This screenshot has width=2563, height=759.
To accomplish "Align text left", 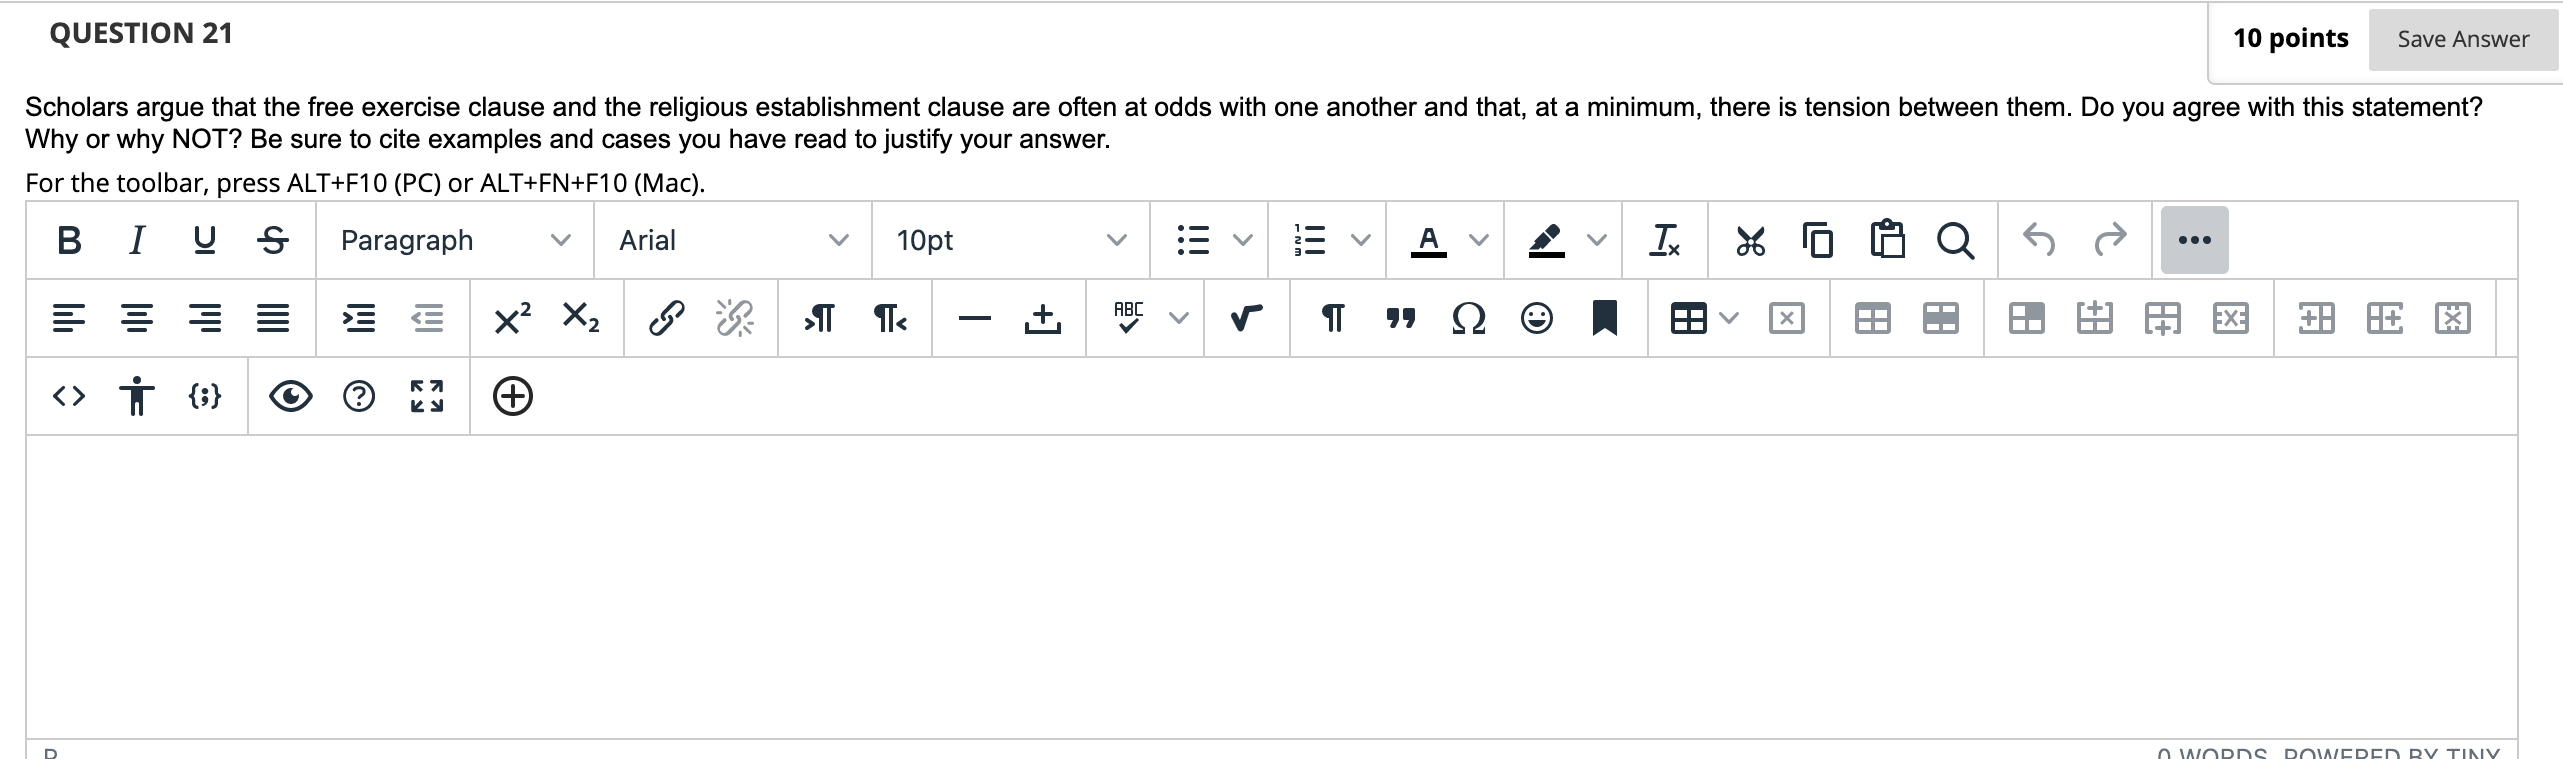I will pyautogui.click(x=69, y=318).
